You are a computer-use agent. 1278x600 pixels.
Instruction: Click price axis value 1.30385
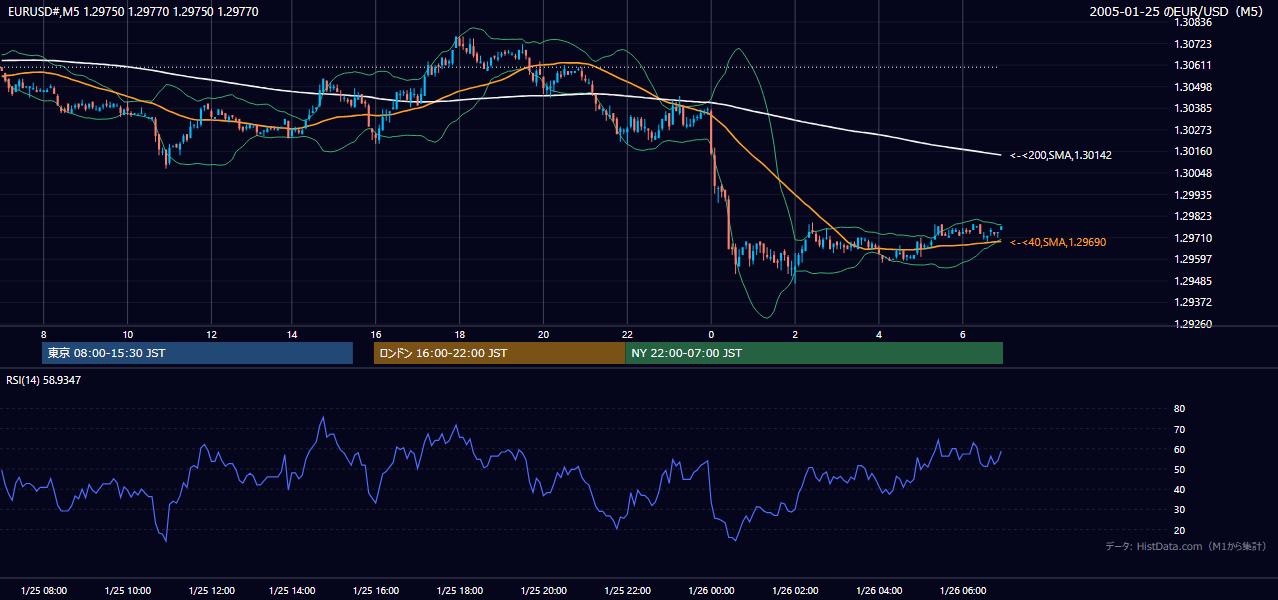(1193, 108)
